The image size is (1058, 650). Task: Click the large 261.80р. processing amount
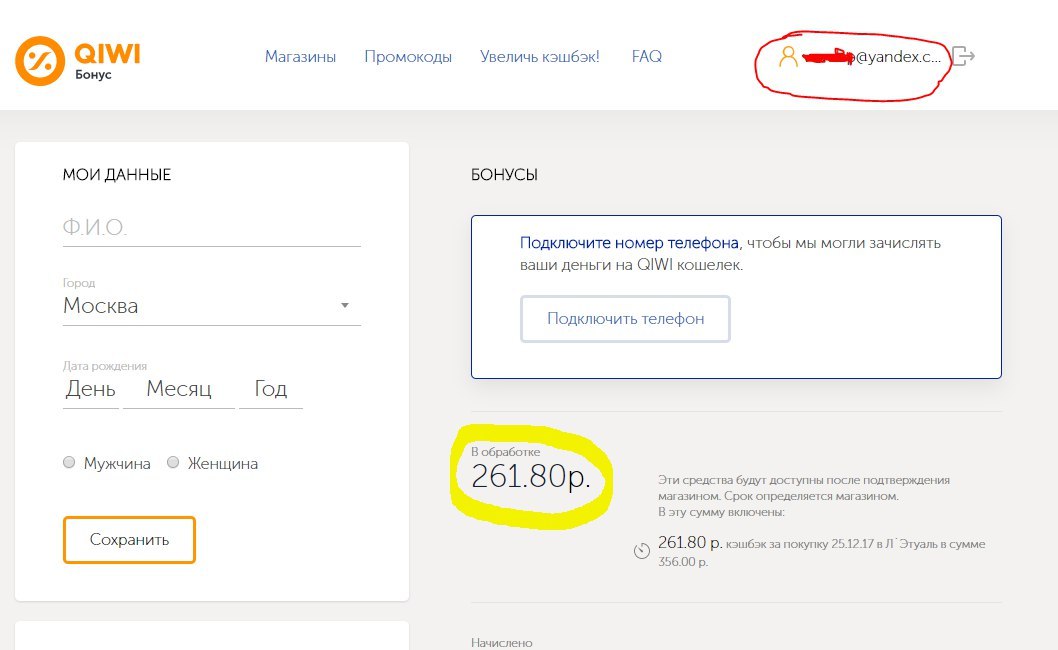point(531,477)
